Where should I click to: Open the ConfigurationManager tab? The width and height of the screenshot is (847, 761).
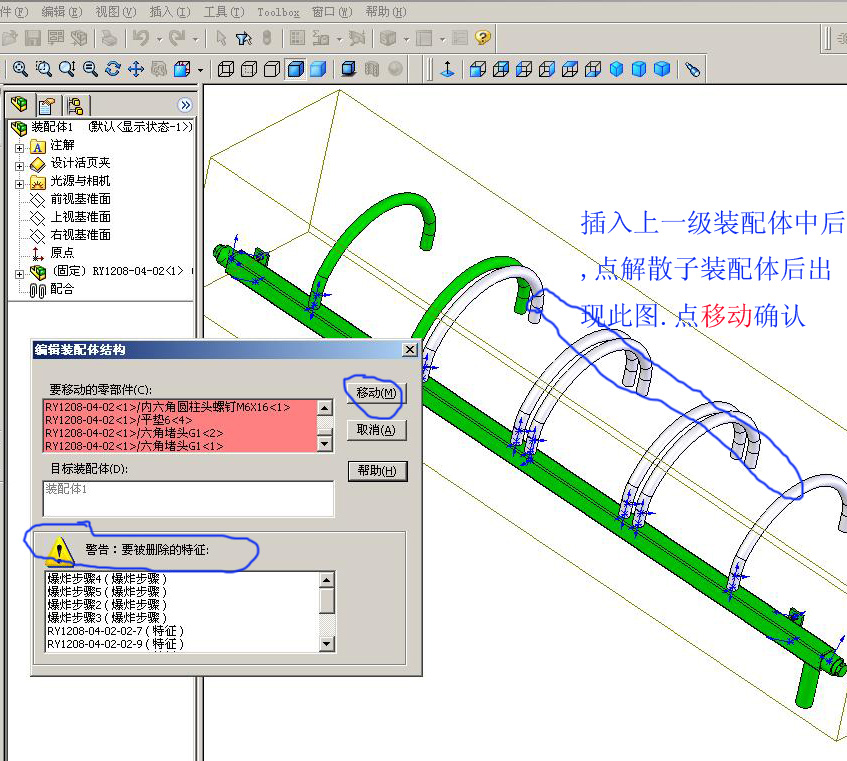75,105
